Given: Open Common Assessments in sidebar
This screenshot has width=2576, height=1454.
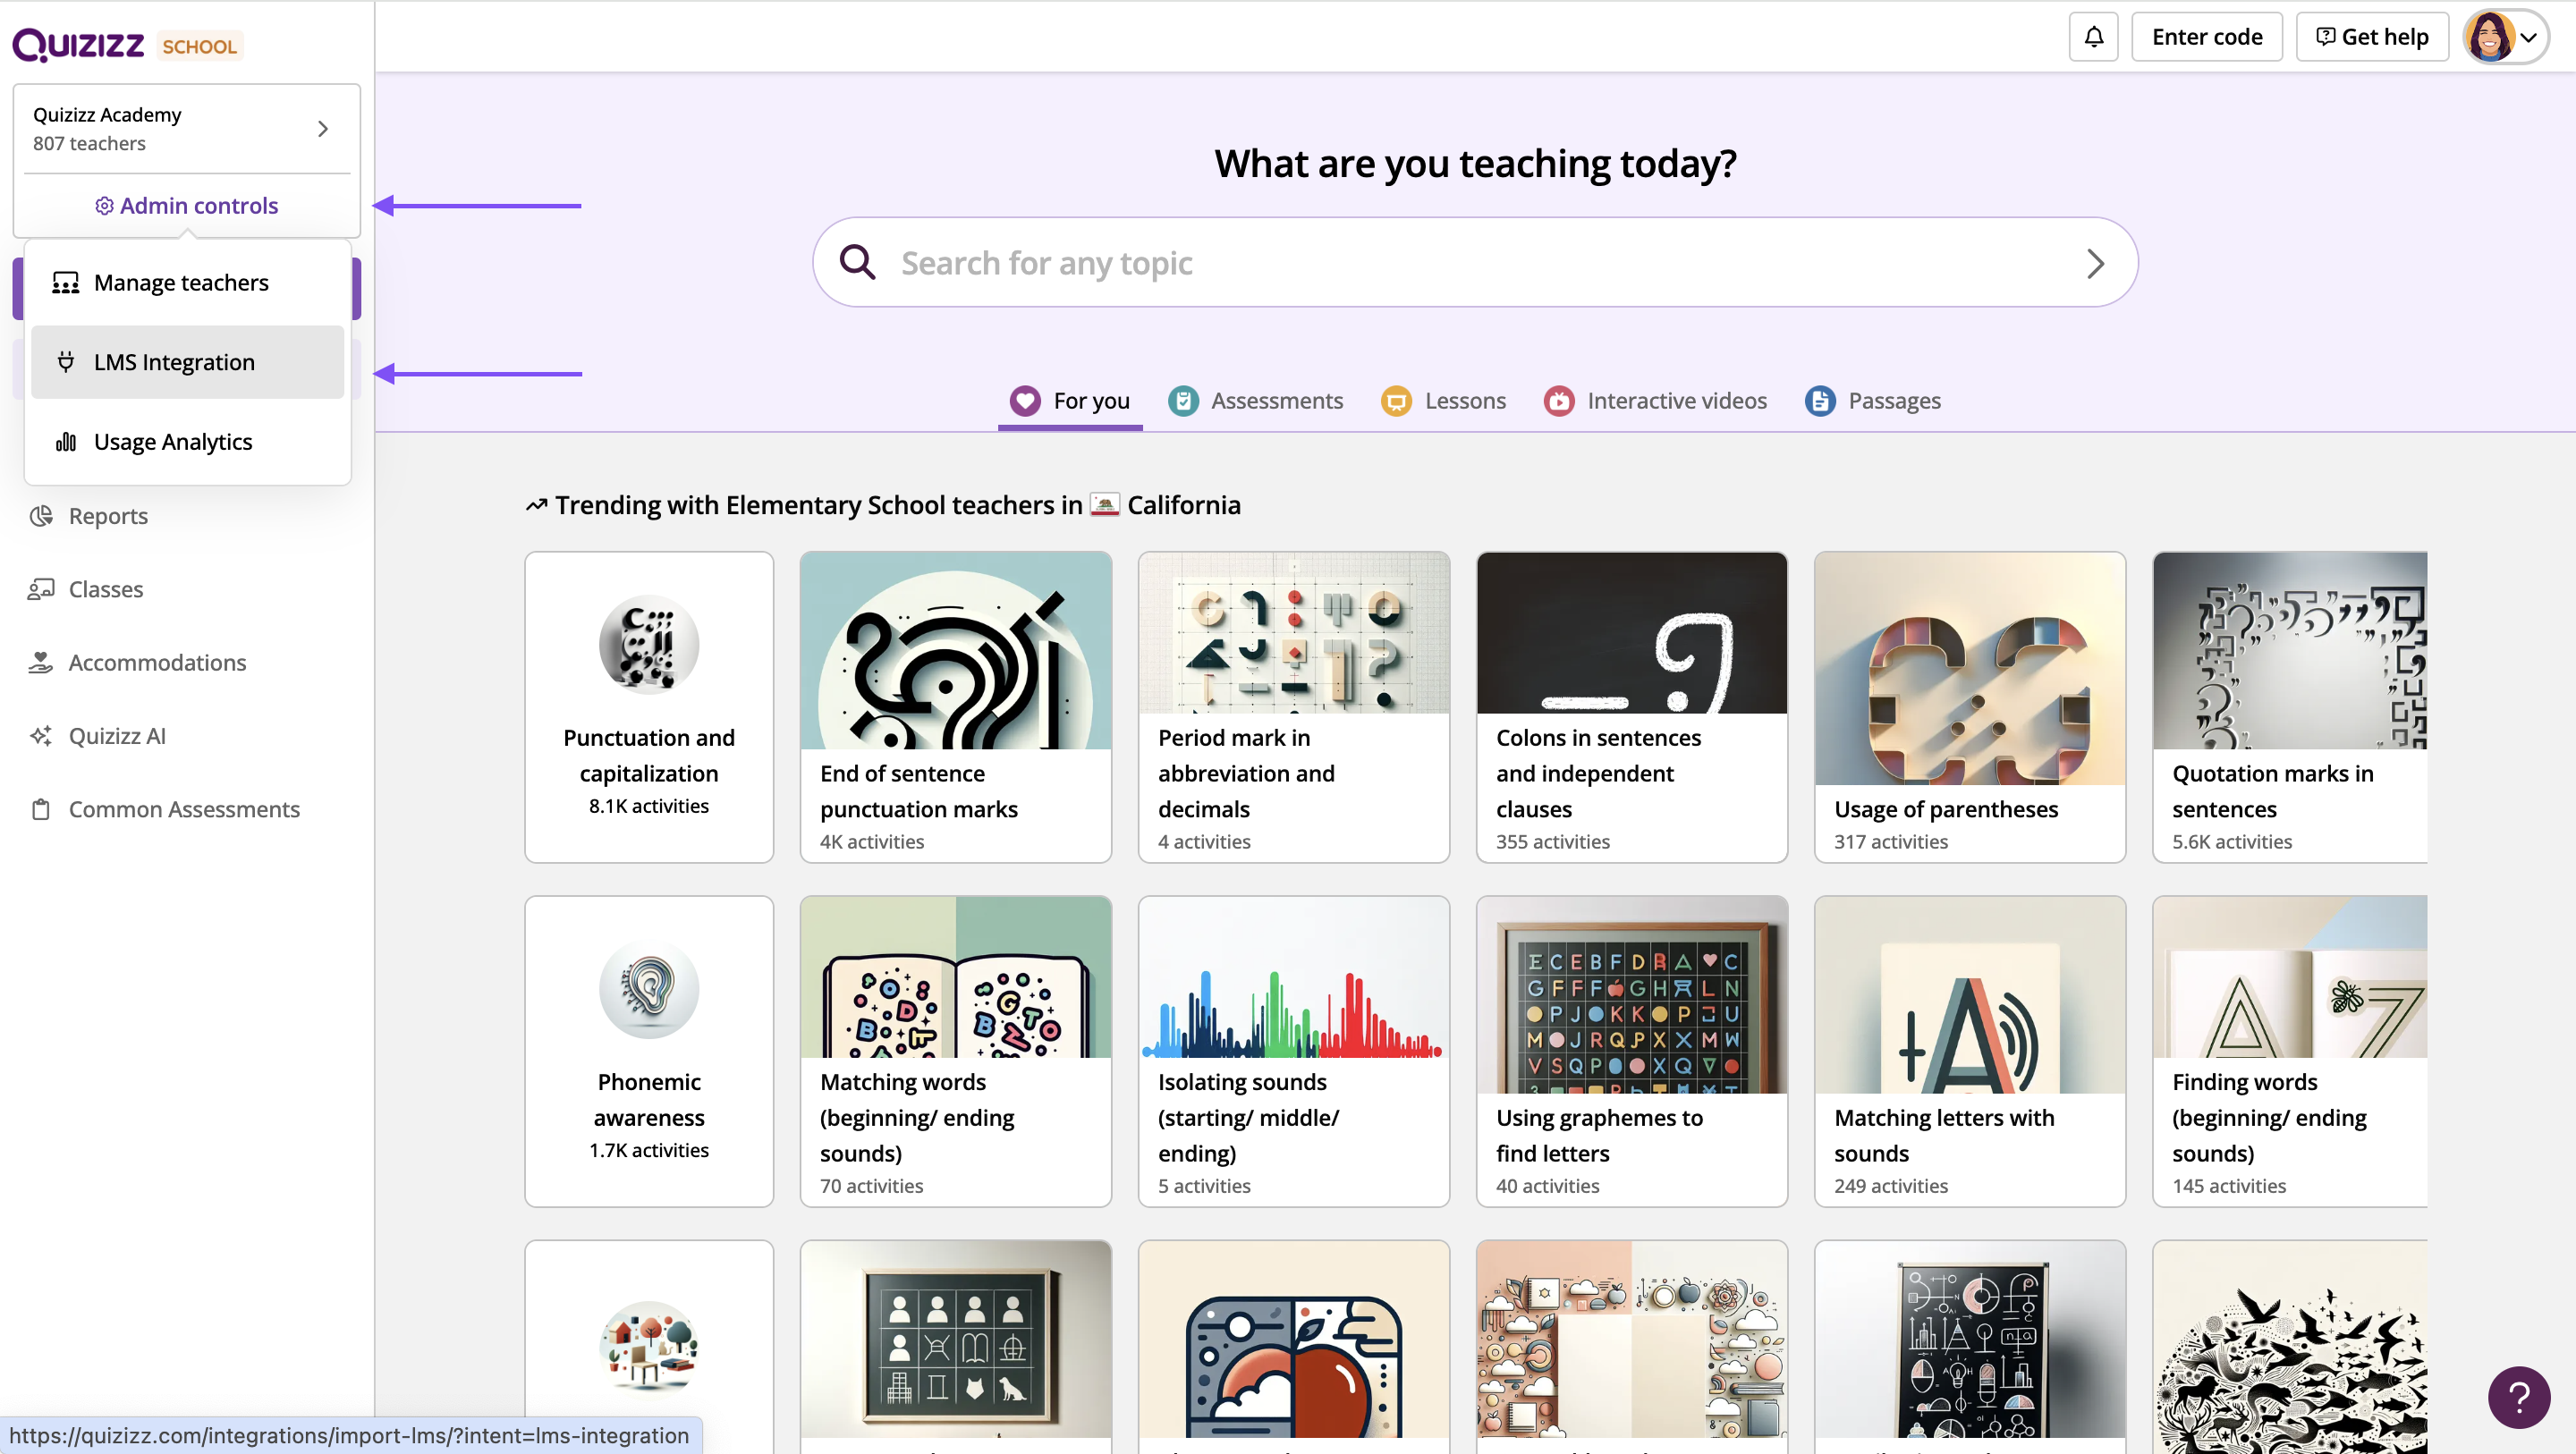Looking at the screenshot, I should click(x=183, y=809).
